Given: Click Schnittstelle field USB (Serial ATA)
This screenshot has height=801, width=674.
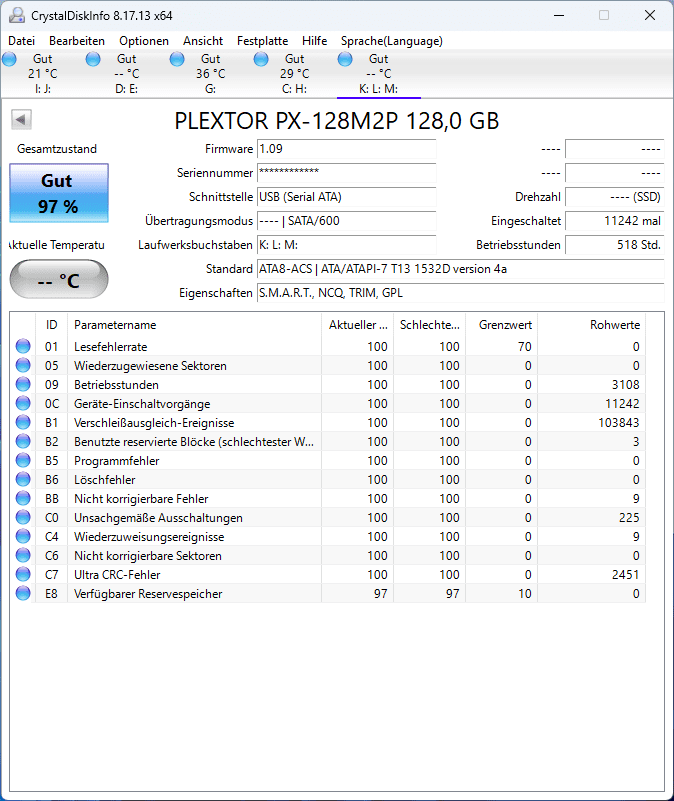Looking at the screenshot, I should 346,197.
